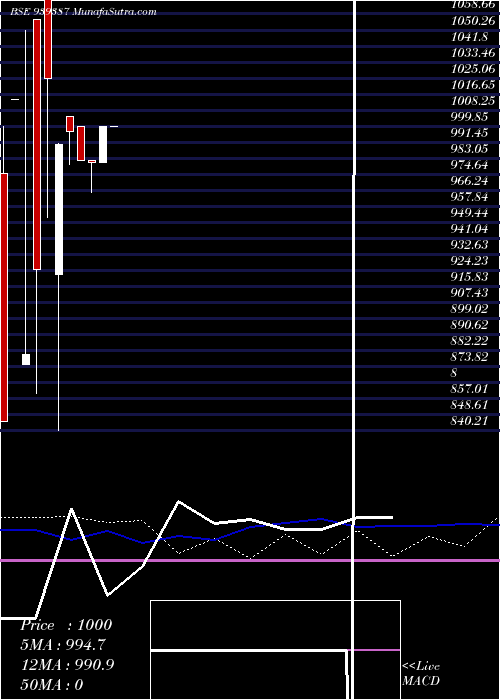Click the 957.84 price axis label
Screen dimensions: 500x700
(x=469, y=197)
